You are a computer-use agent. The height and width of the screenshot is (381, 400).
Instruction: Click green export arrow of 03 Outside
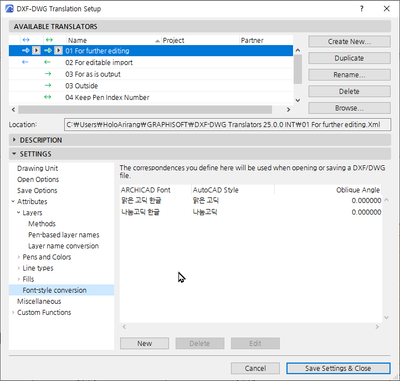48,86
